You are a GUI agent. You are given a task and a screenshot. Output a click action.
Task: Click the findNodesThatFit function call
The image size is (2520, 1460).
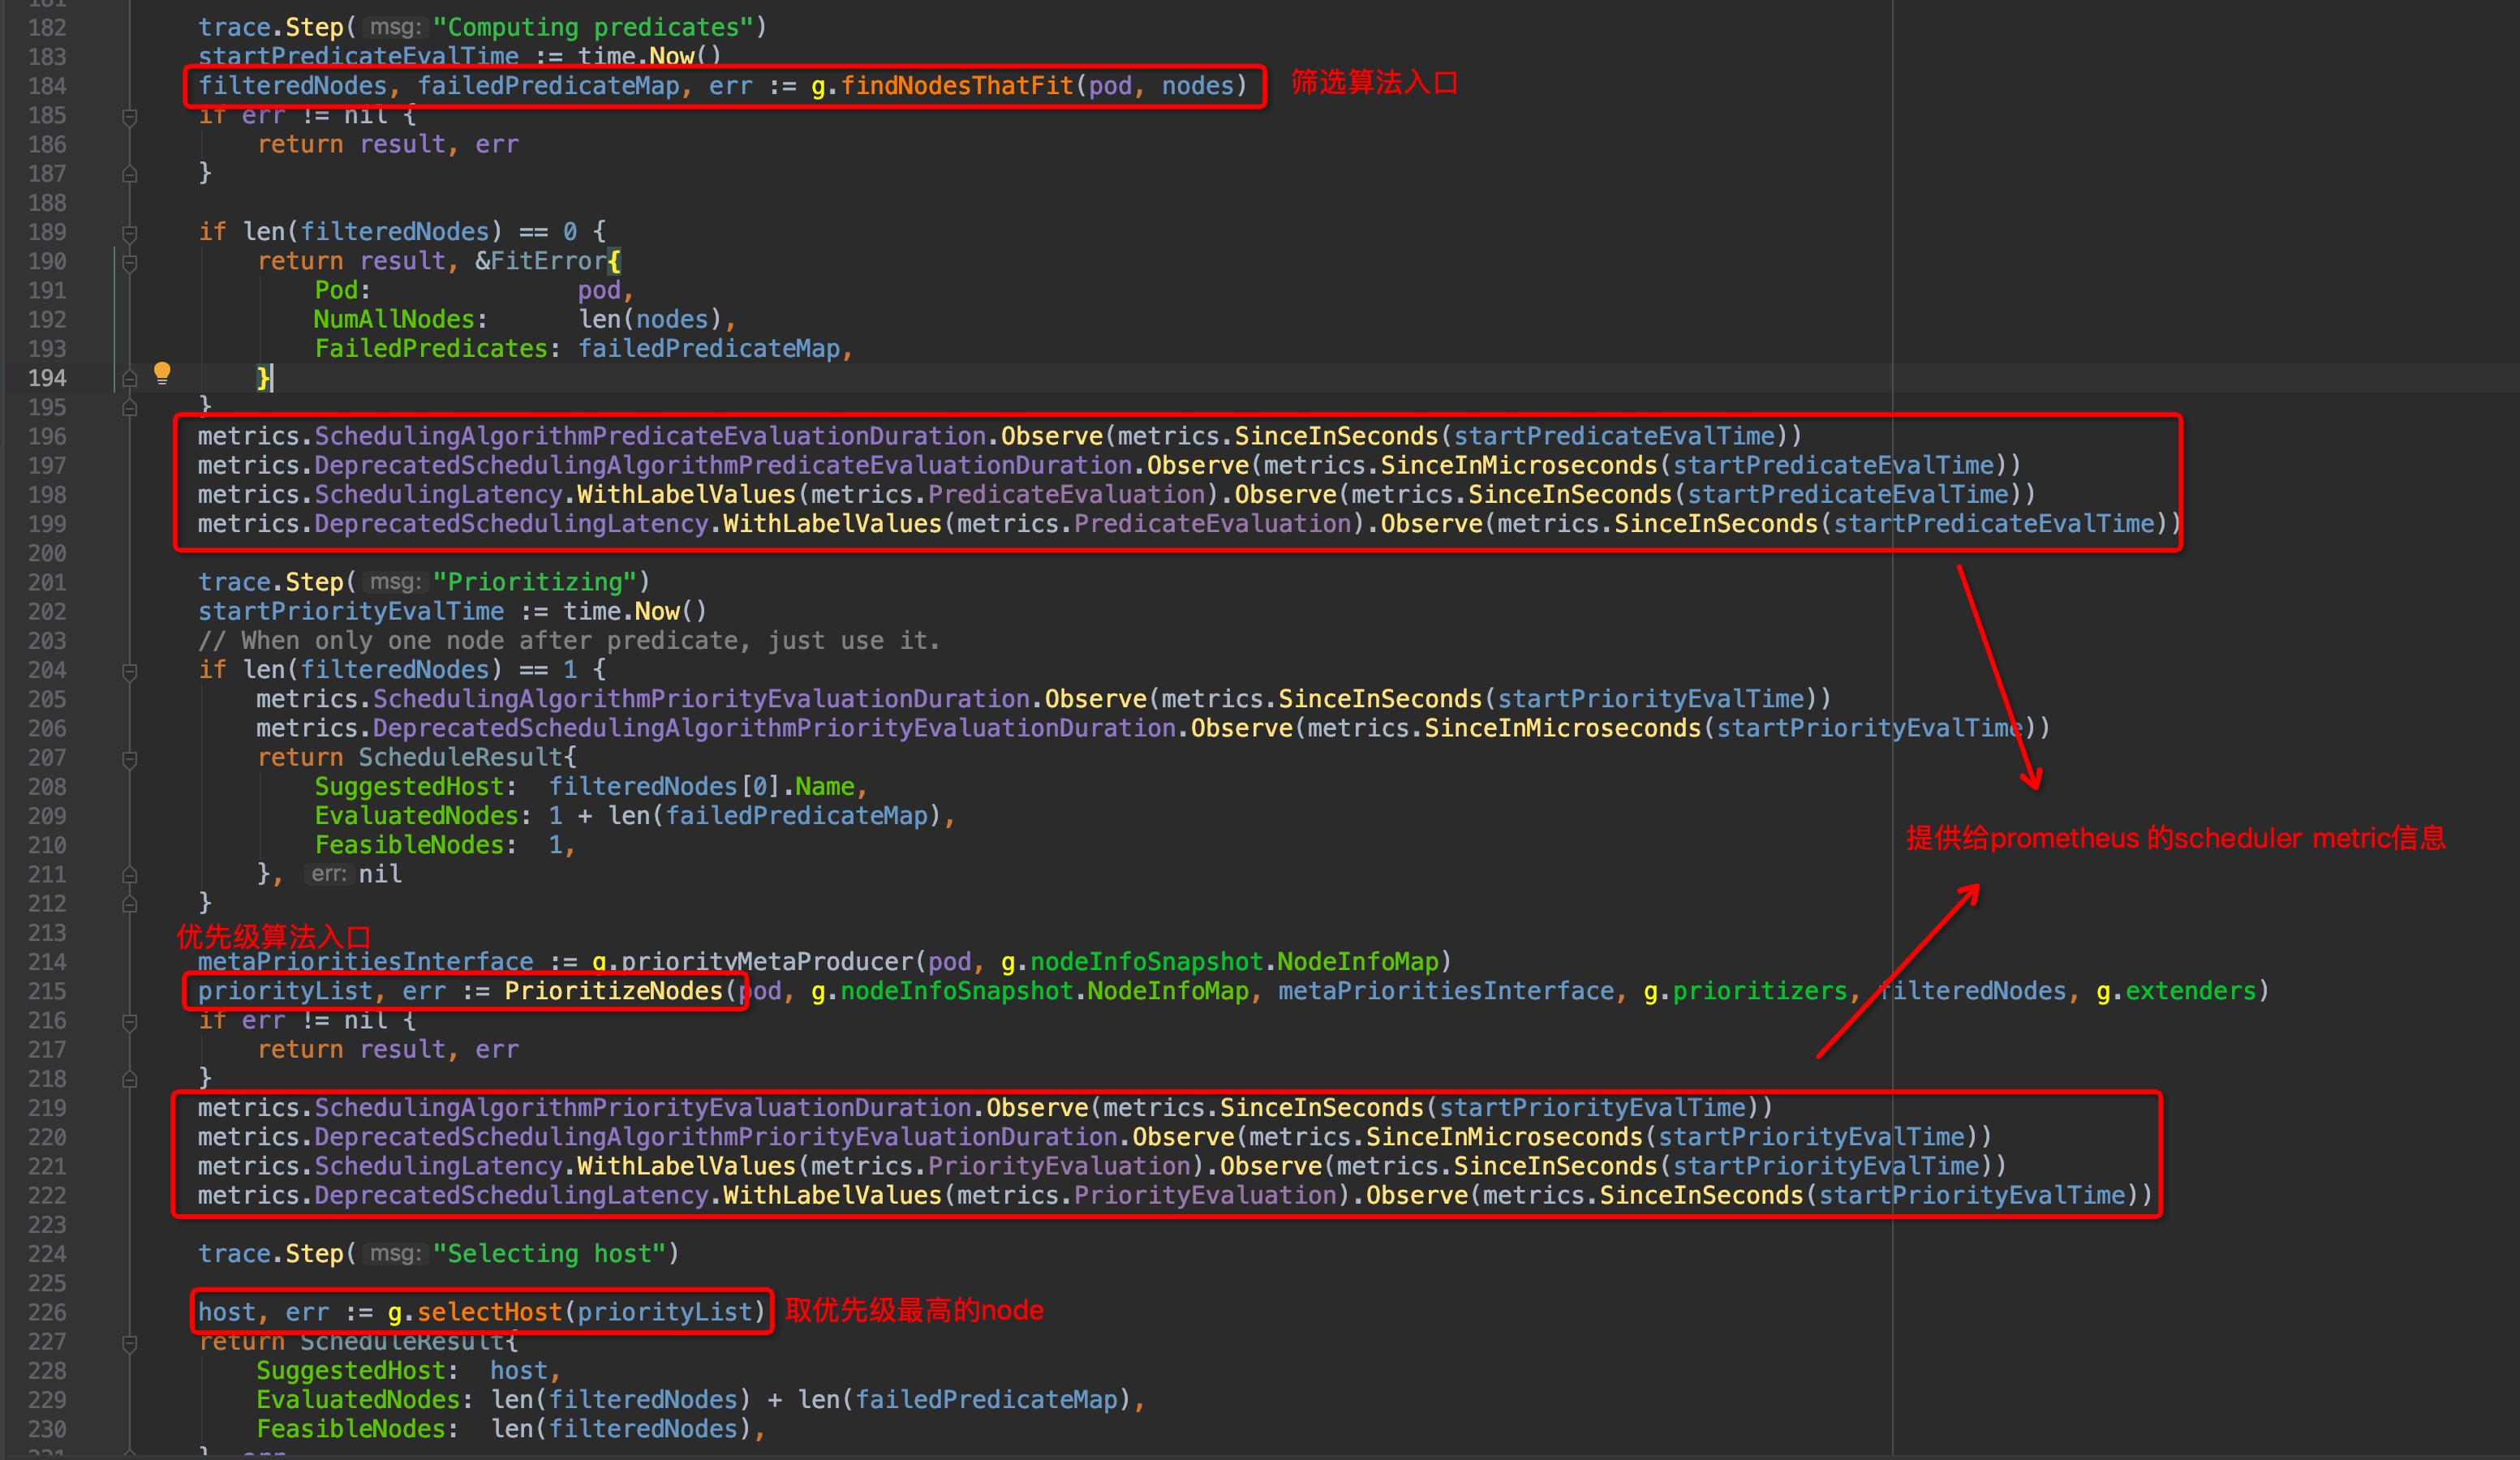tap(956, 86)
